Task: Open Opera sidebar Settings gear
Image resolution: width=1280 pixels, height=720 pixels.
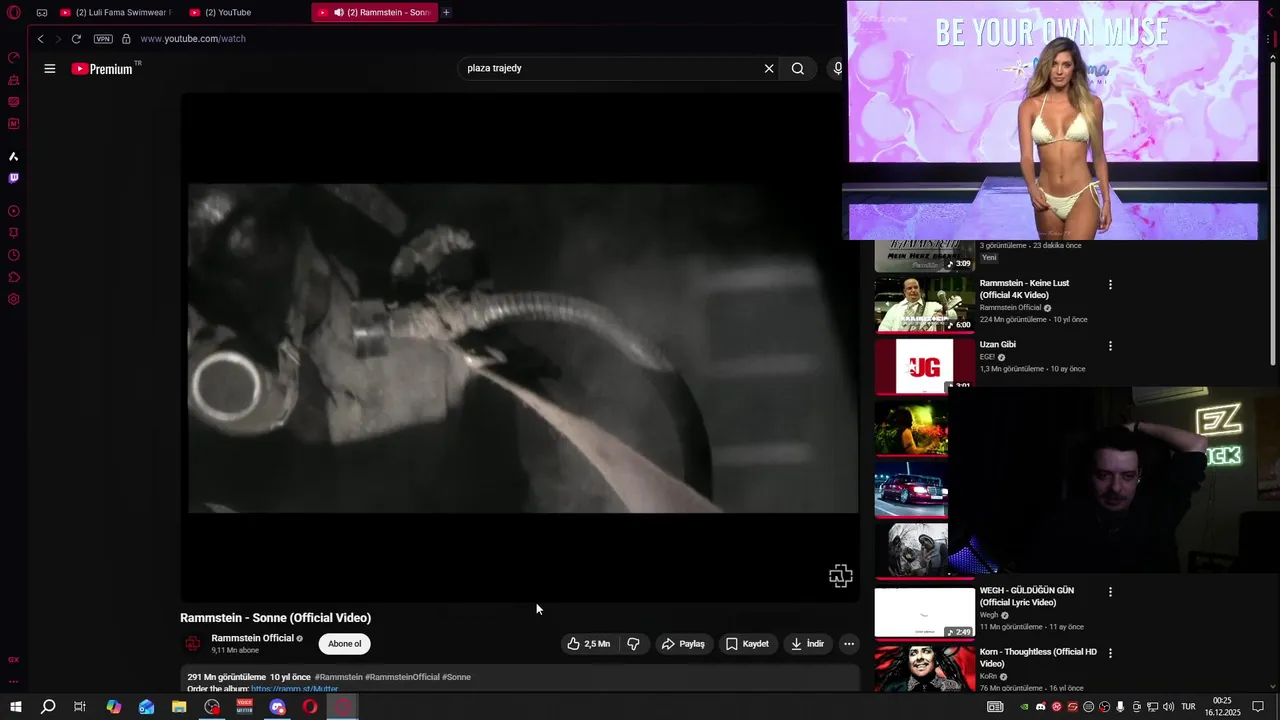Action: pyautogui.click(x=13, y=299)
